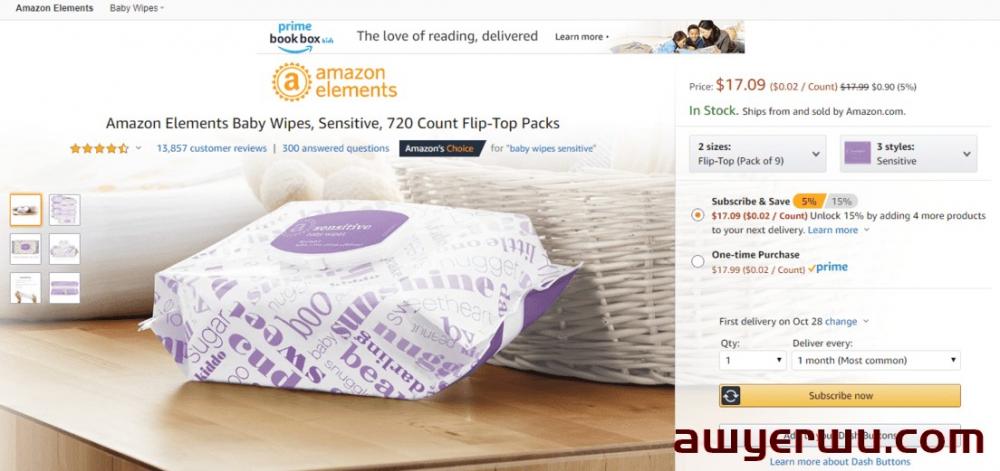Image resolution: width=1000 pixels, height=471 pixels.
Task: Open the Amazon Elements nav item
Action: coord(54,8)
